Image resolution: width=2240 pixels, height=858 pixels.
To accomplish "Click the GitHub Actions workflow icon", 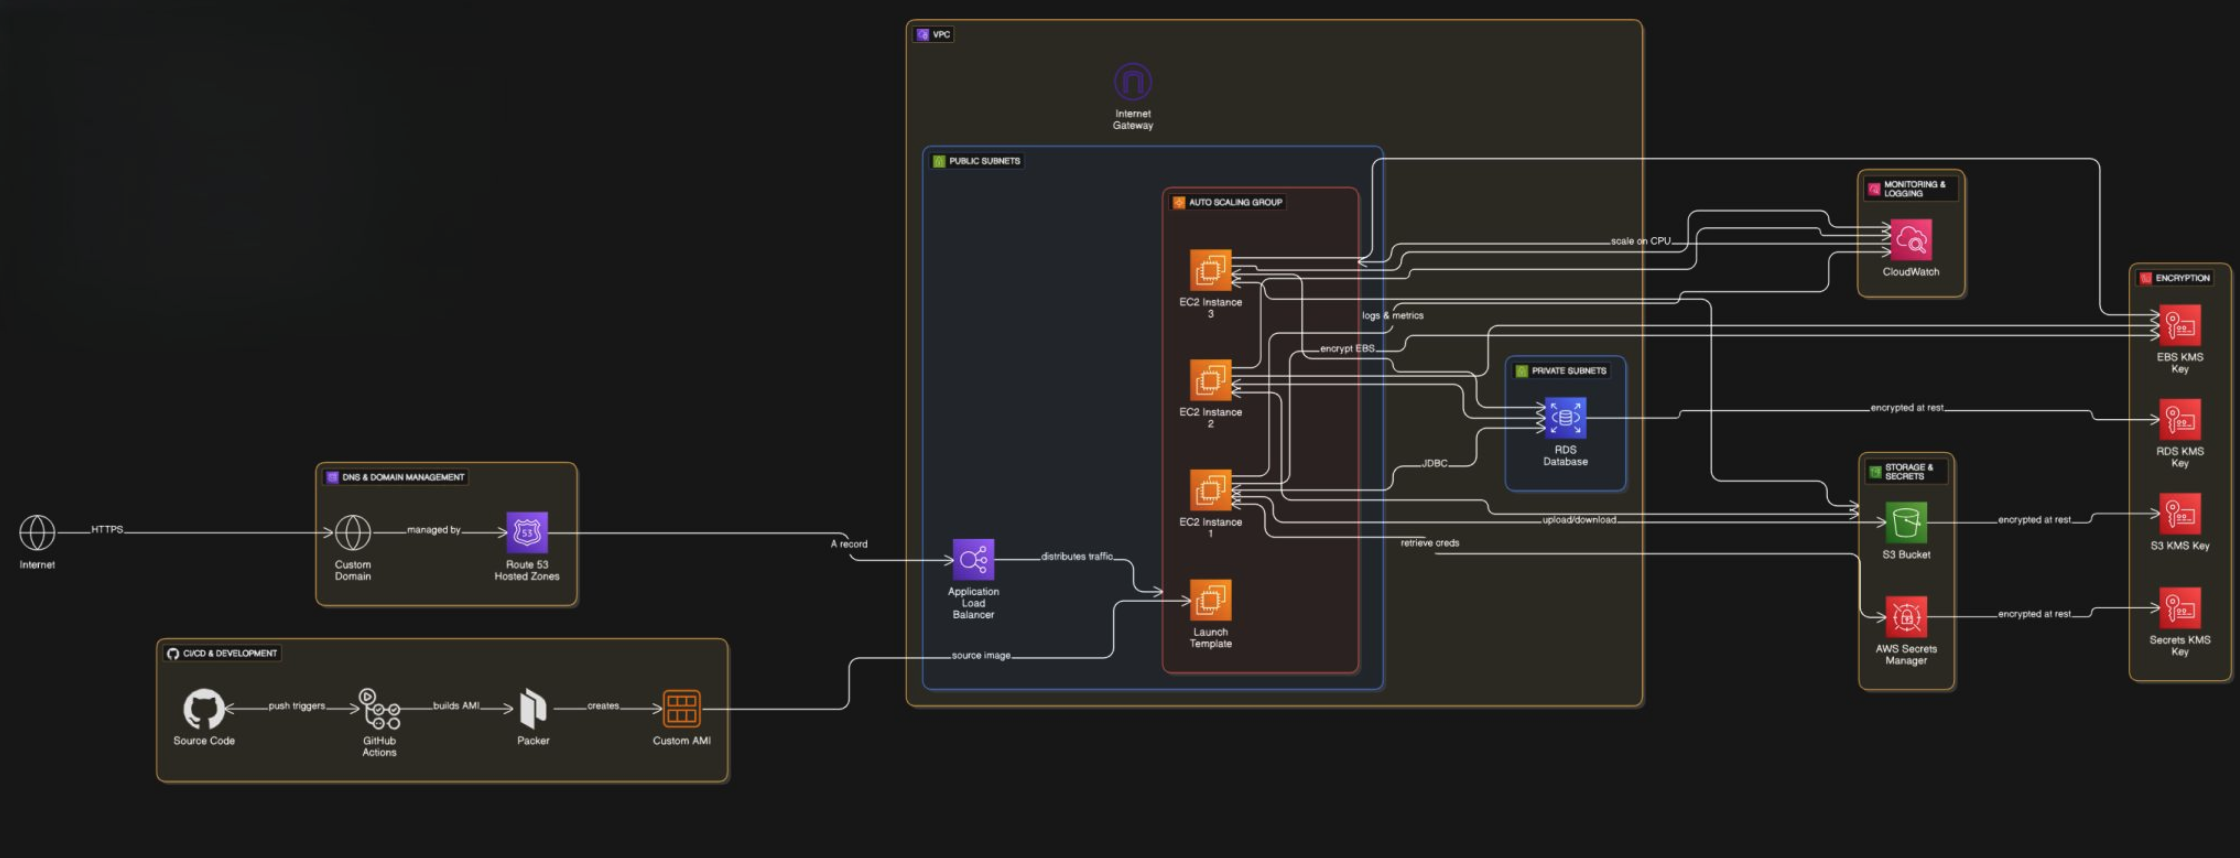I will click(379, 709).
